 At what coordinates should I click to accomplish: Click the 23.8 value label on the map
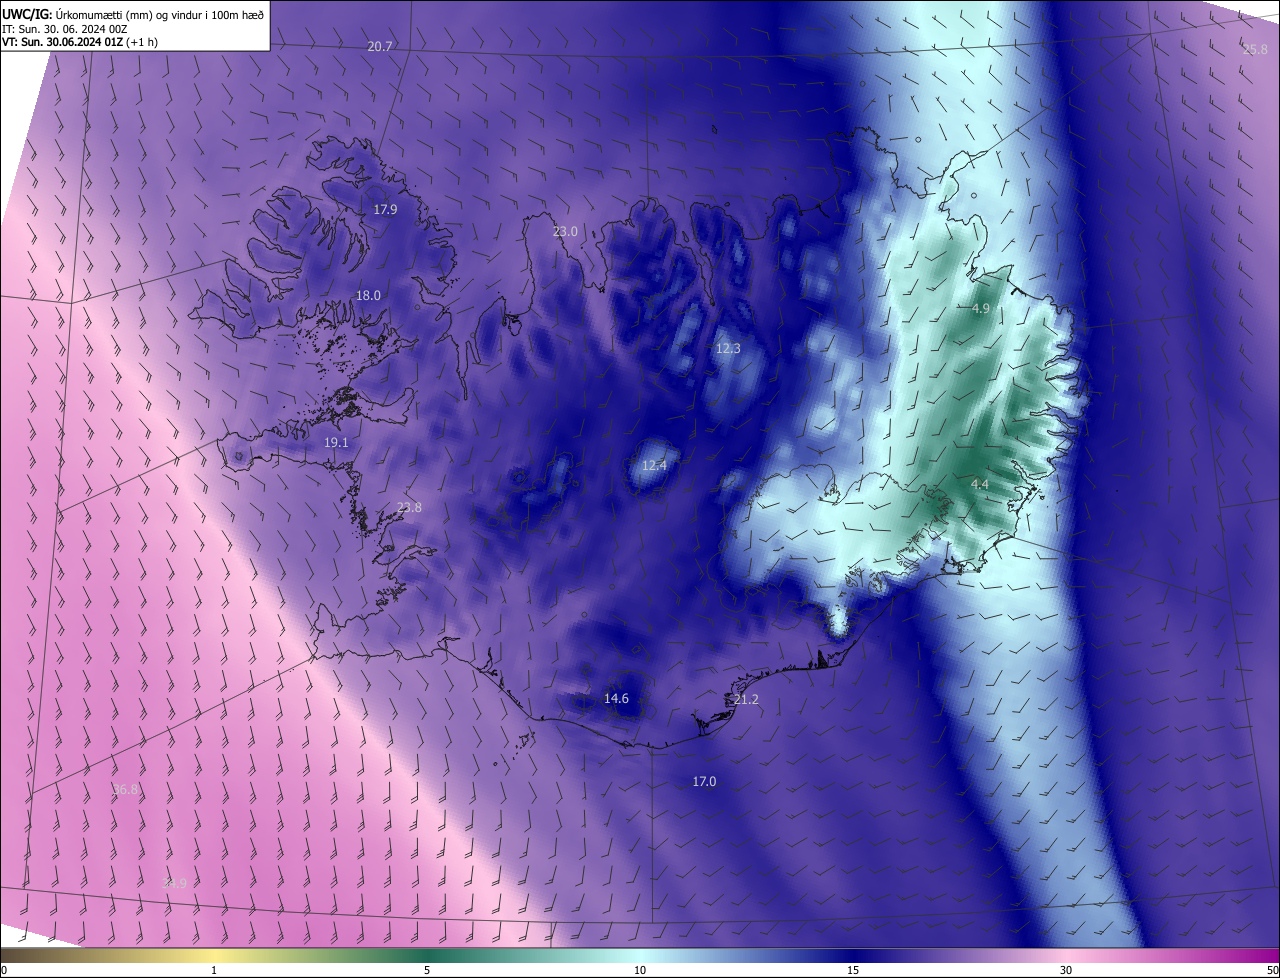coord(409,508)
